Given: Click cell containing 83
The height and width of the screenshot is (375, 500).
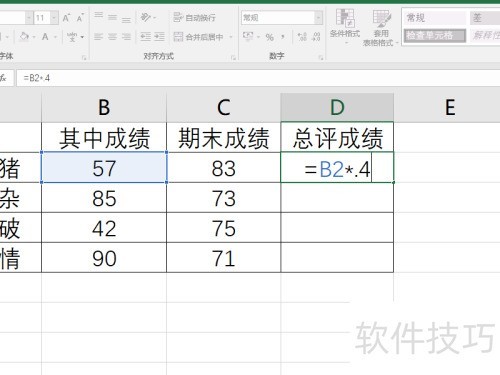Looking at the screenshot, I should pyautogui.click(x=224, y=168).
